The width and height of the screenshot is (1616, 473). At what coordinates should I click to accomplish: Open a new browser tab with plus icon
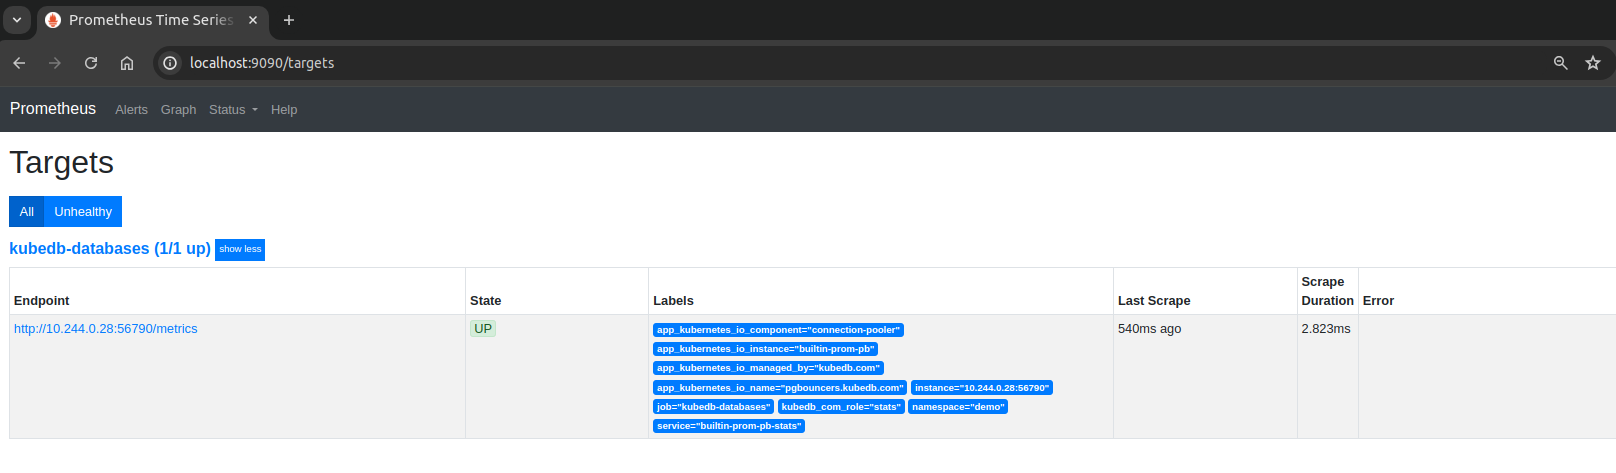tap(289, 20)
